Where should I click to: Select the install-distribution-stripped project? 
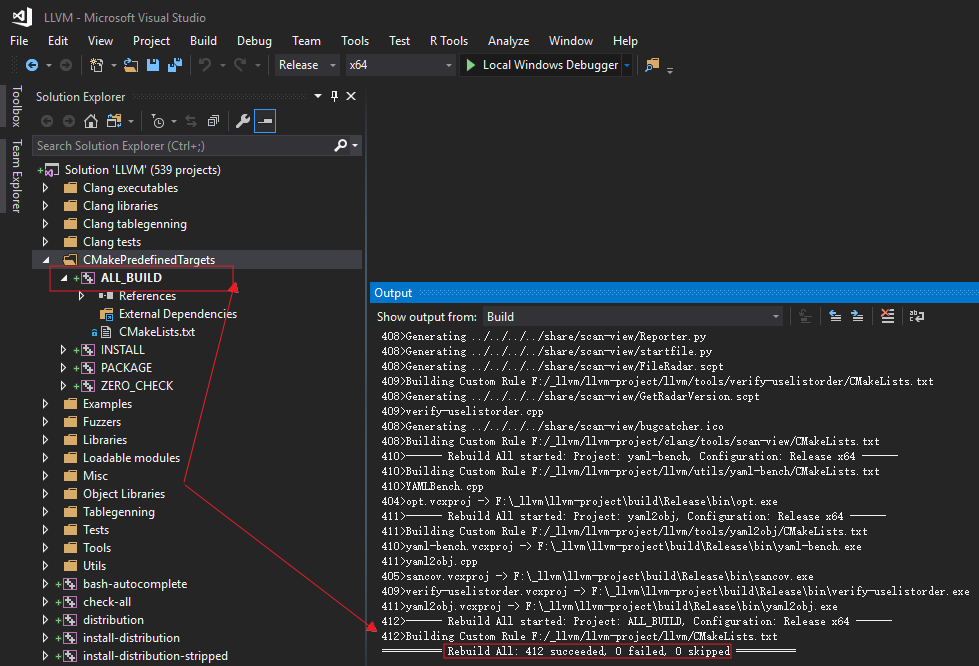click(155, 656)
